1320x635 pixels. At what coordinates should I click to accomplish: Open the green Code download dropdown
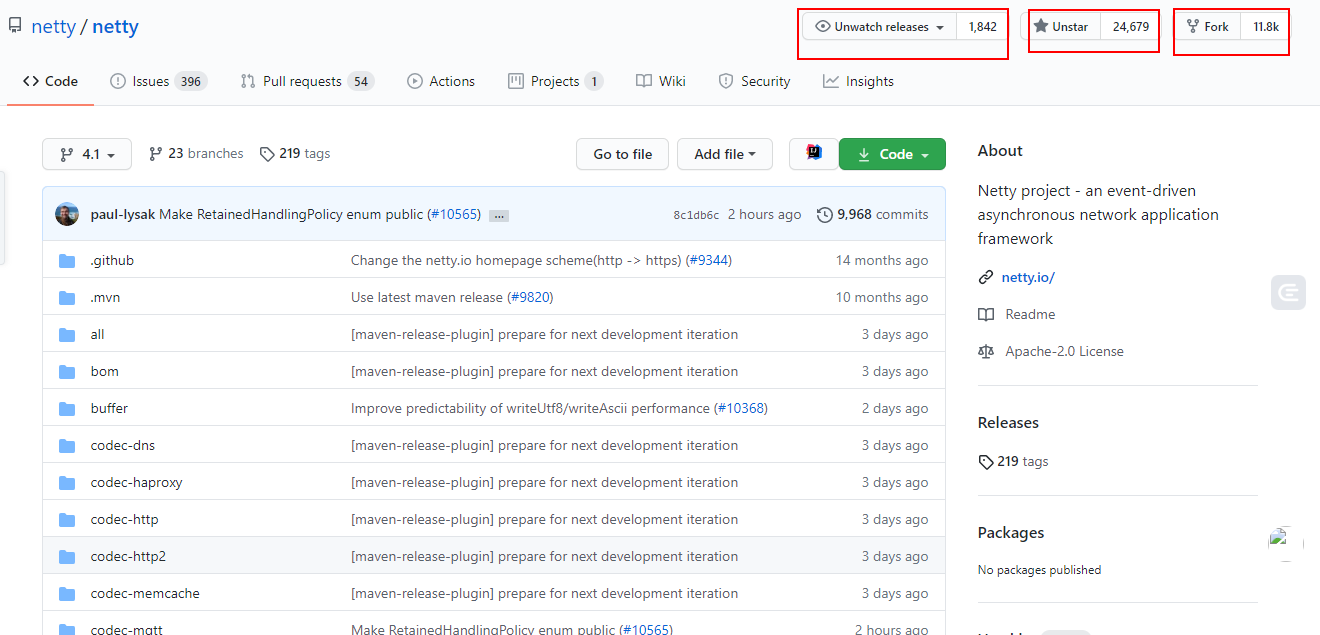(x=892, y=154)
